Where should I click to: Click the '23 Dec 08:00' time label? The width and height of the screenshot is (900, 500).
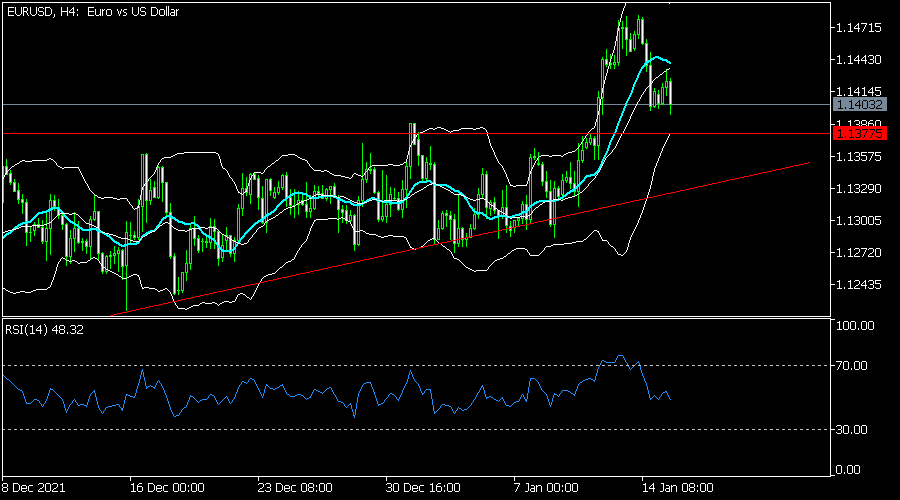click(295, 488)
